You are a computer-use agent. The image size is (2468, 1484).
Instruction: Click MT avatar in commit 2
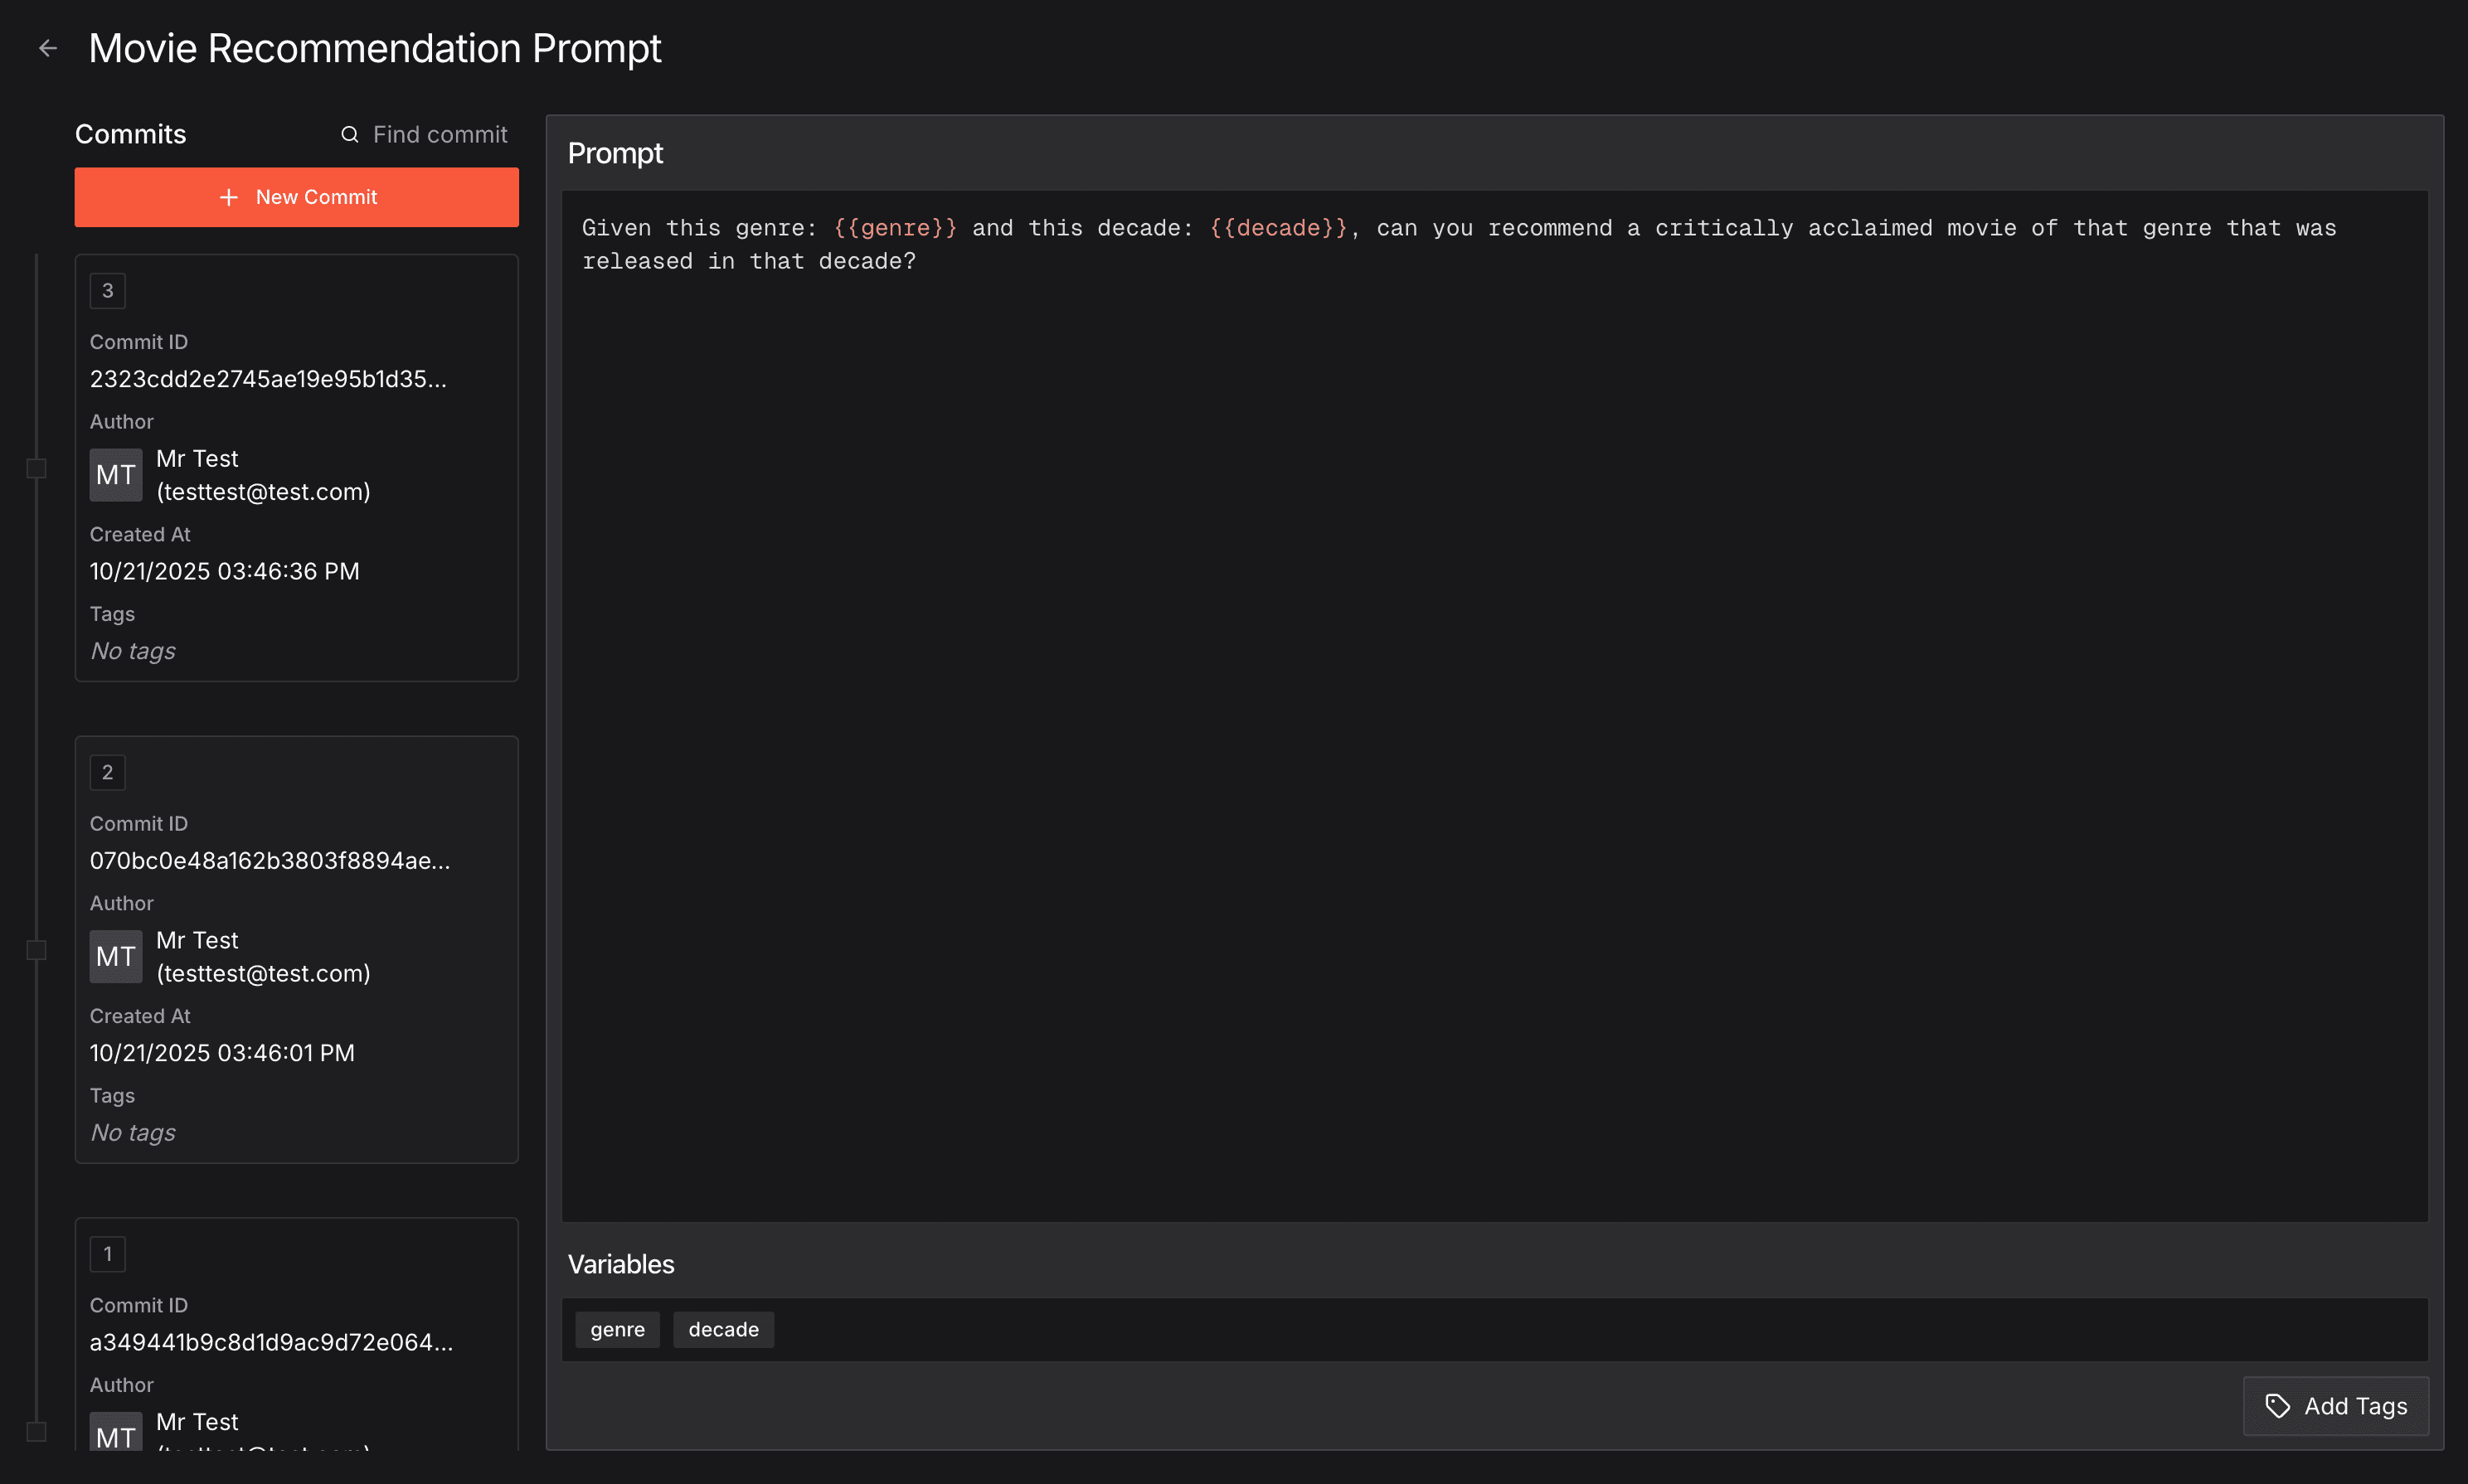coord(116,956)
